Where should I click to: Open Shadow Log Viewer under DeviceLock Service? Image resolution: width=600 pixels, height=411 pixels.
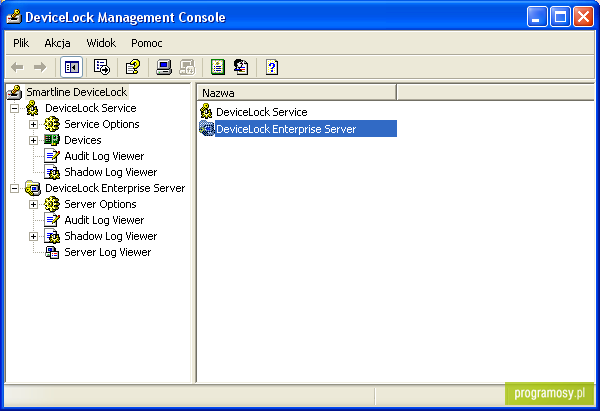coord(111,172)
